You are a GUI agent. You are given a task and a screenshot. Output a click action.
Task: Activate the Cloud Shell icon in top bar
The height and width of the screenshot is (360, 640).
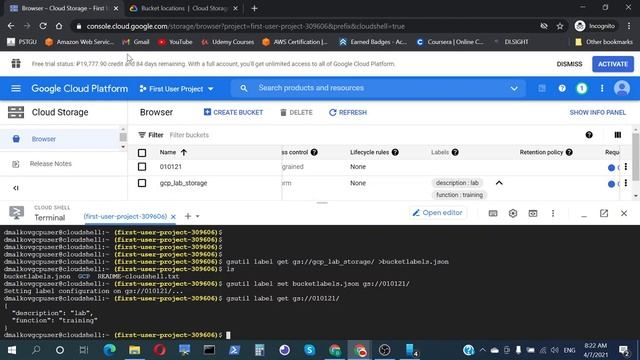click(542, 89)
